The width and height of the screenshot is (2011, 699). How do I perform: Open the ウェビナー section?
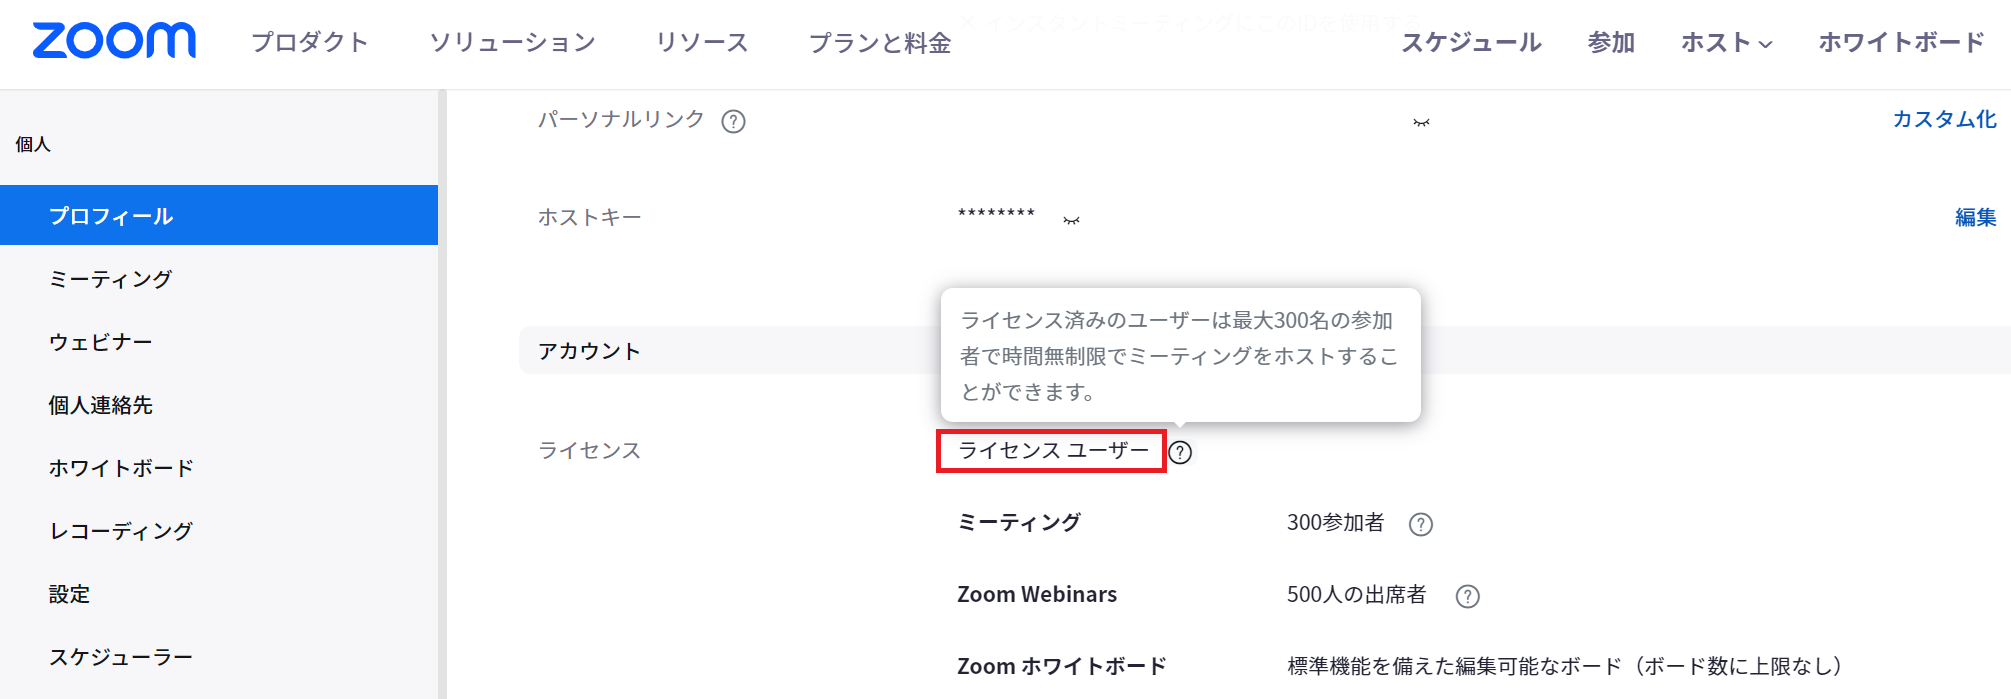tap(102, 342)
